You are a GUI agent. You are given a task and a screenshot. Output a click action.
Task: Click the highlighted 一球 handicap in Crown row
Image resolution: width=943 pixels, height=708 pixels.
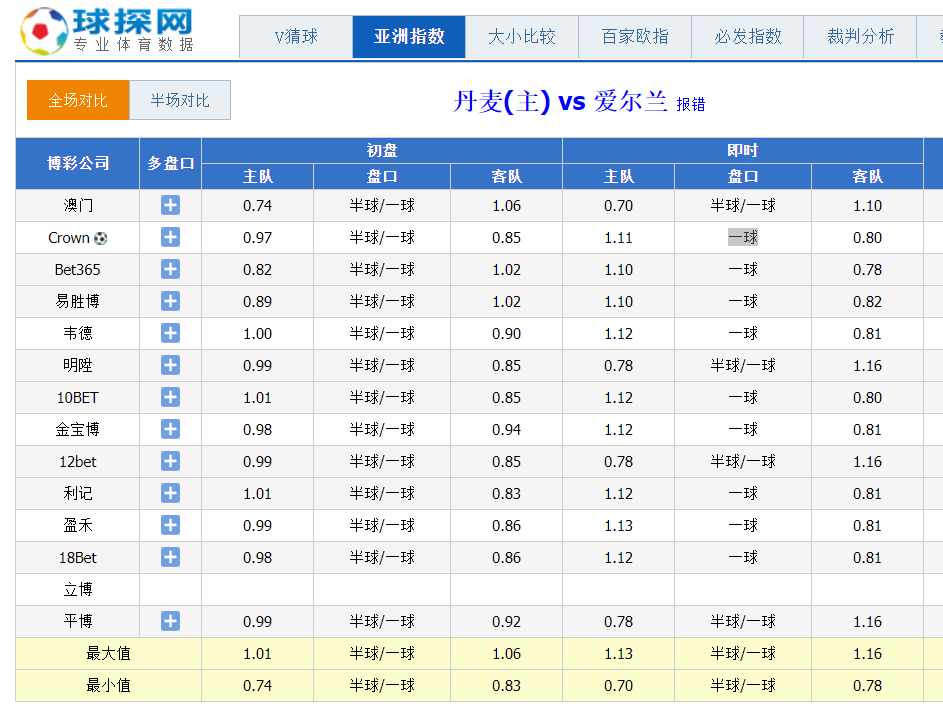point(743,238)
